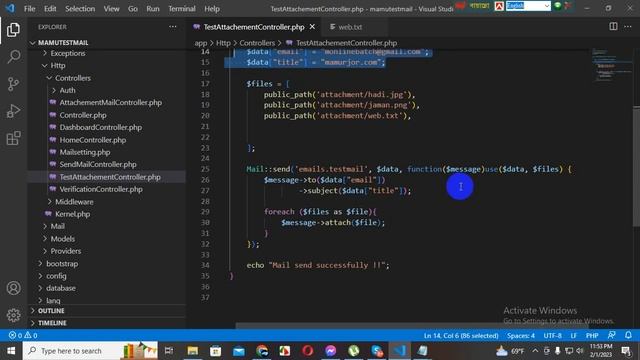
Task: Open SendMailController.php file
Action: click(x=98, y=164)
